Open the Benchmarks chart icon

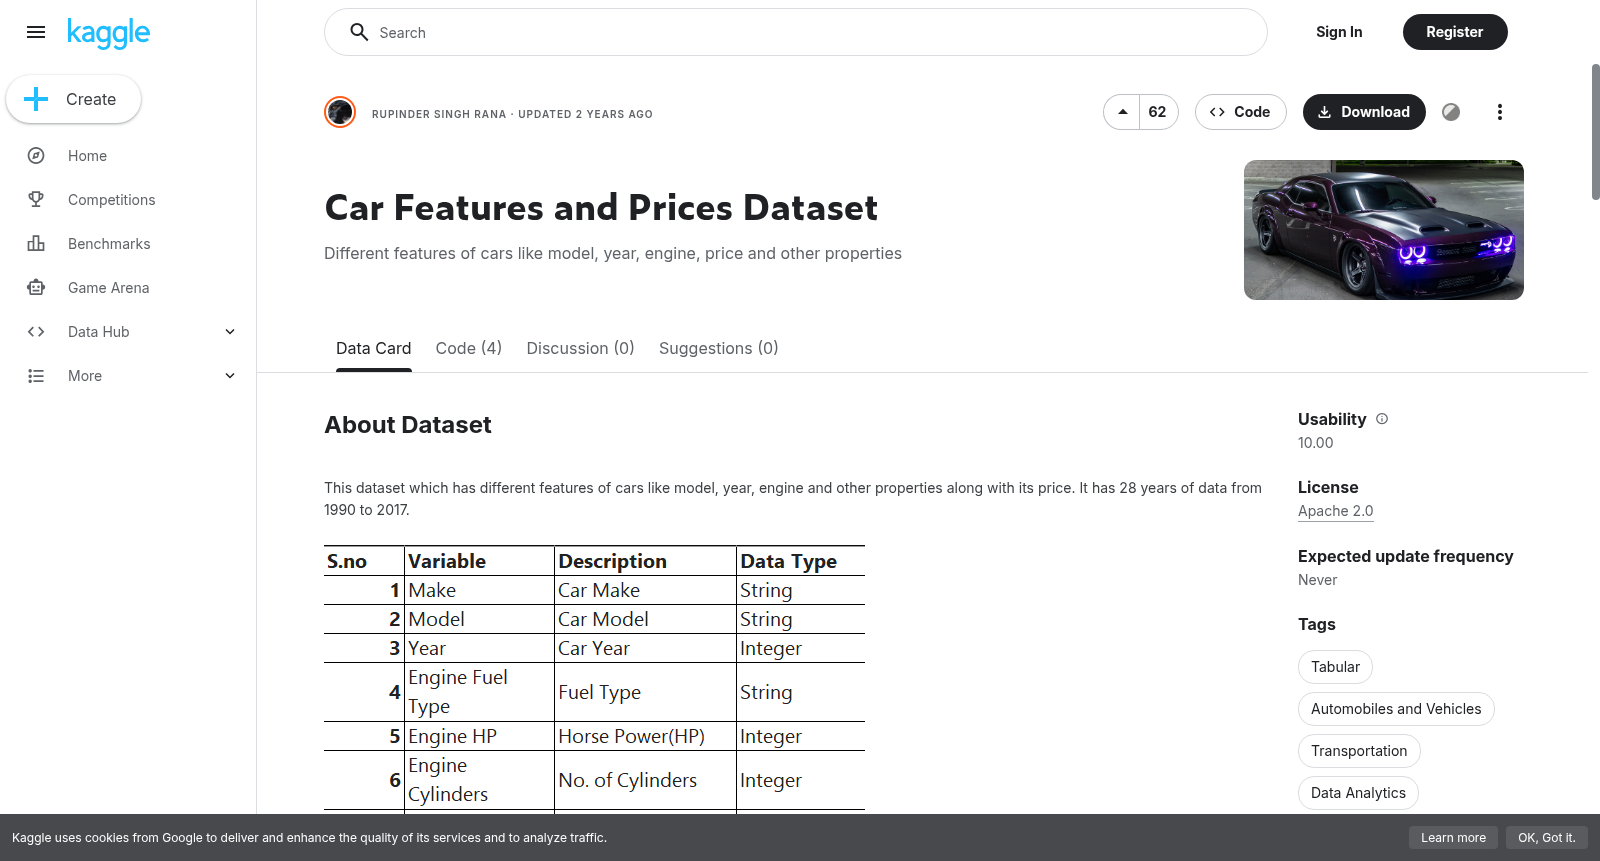point(36,244)
